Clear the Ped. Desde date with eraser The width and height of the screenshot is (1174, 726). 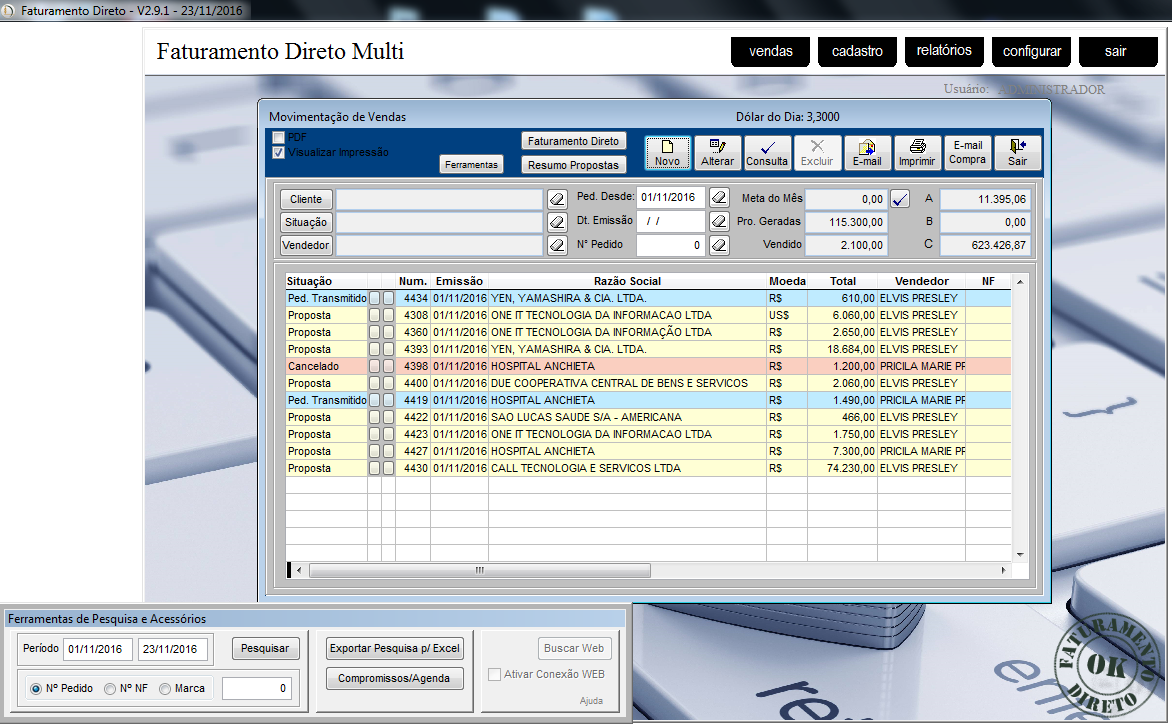(719, 198)
